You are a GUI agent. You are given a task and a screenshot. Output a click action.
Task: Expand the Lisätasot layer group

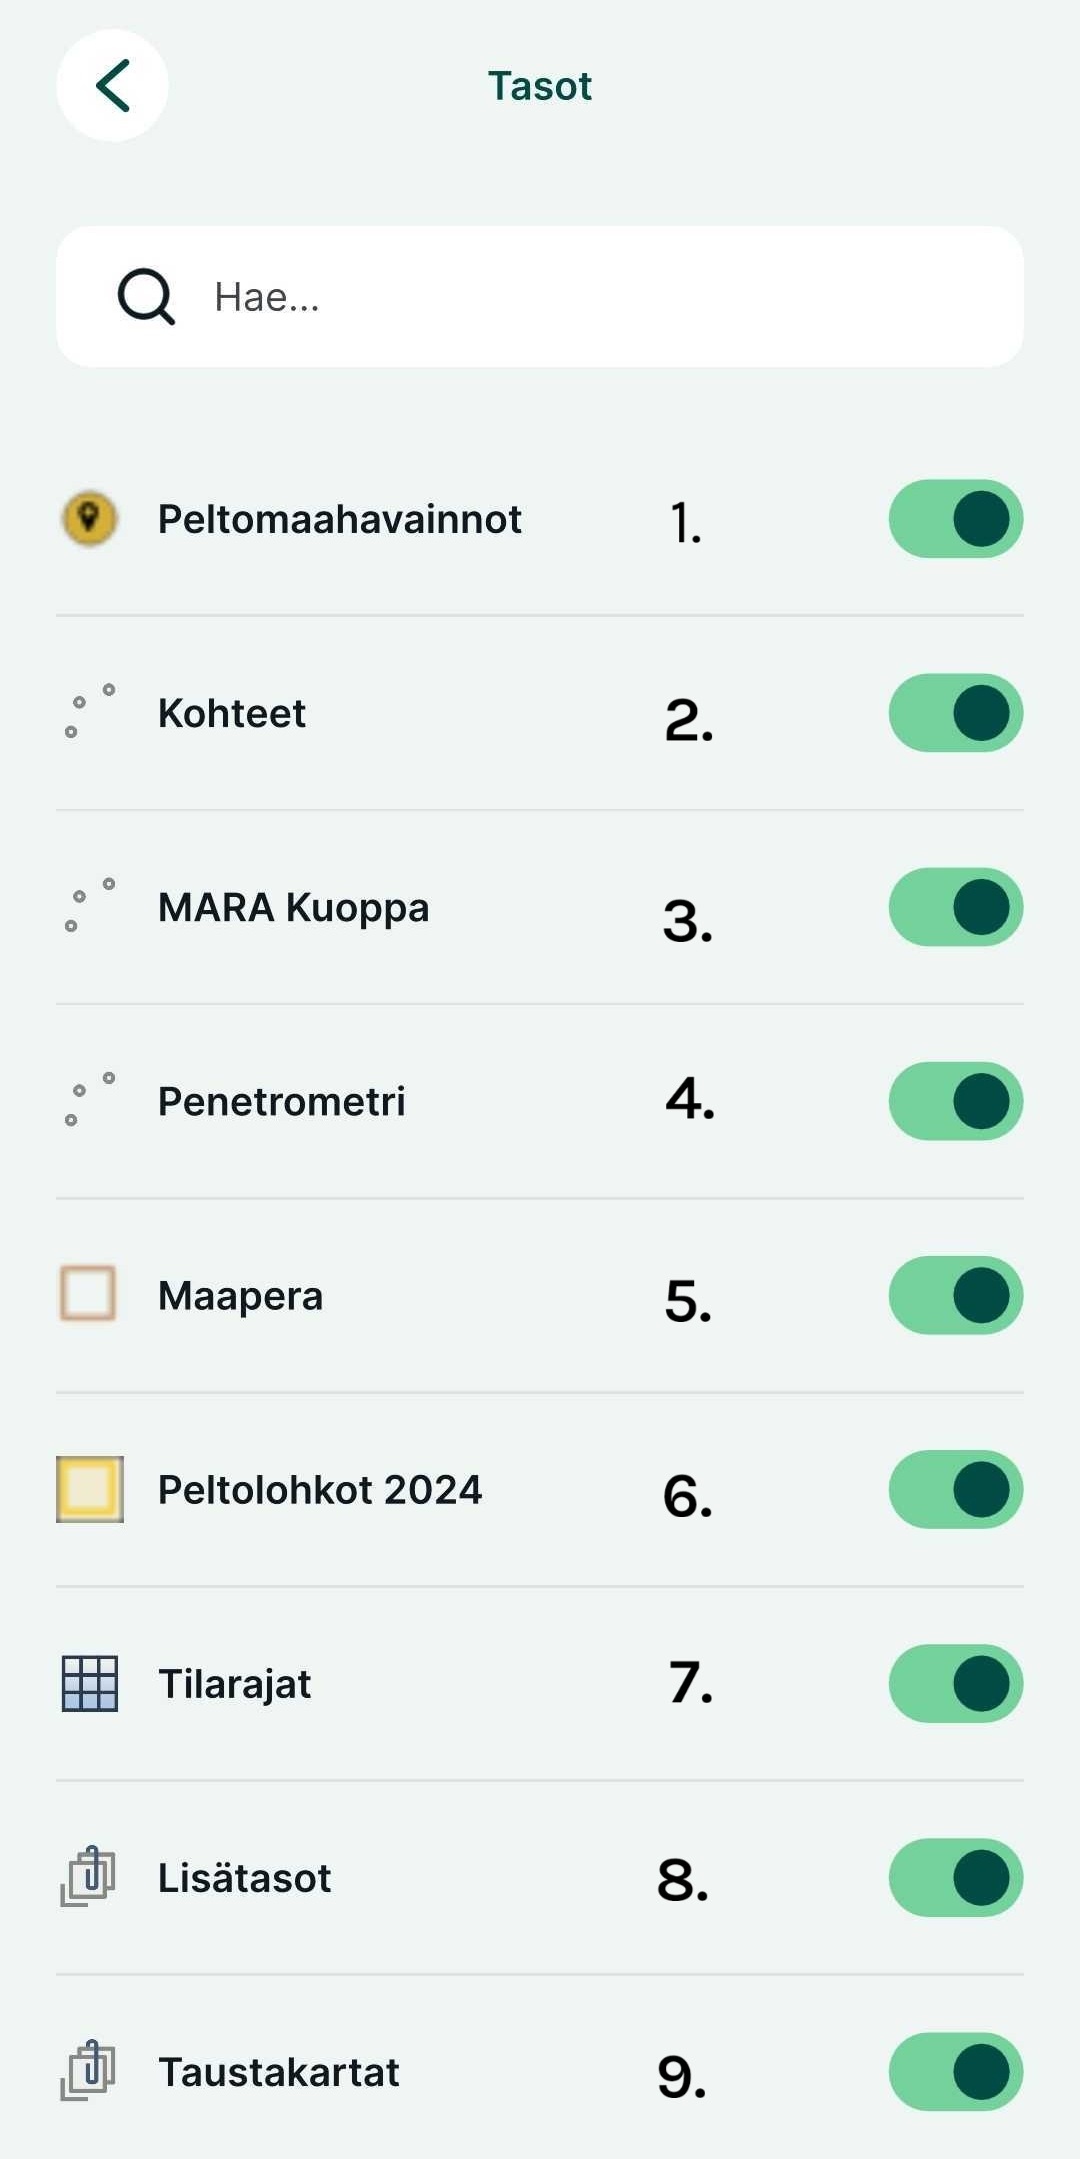coord(245,1878)
